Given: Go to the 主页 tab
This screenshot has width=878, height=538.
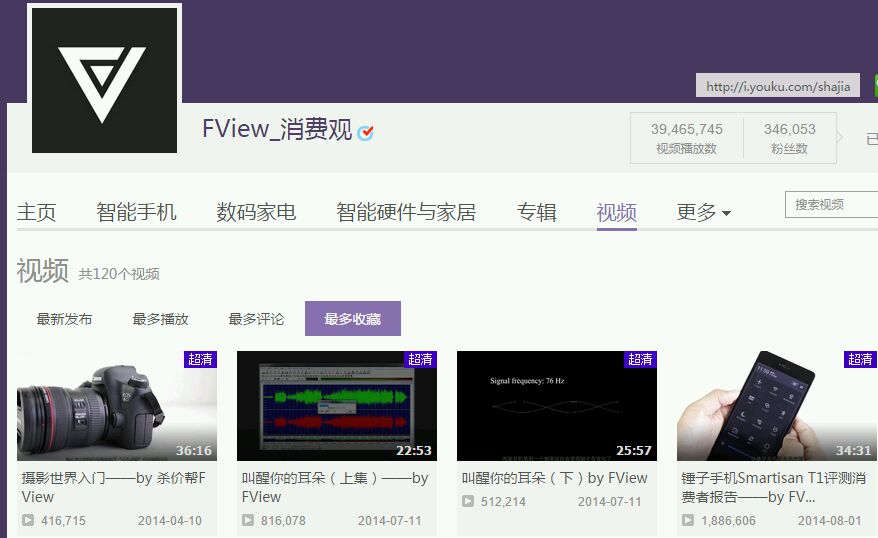Looking at the screenshot, I should point(36,213).
